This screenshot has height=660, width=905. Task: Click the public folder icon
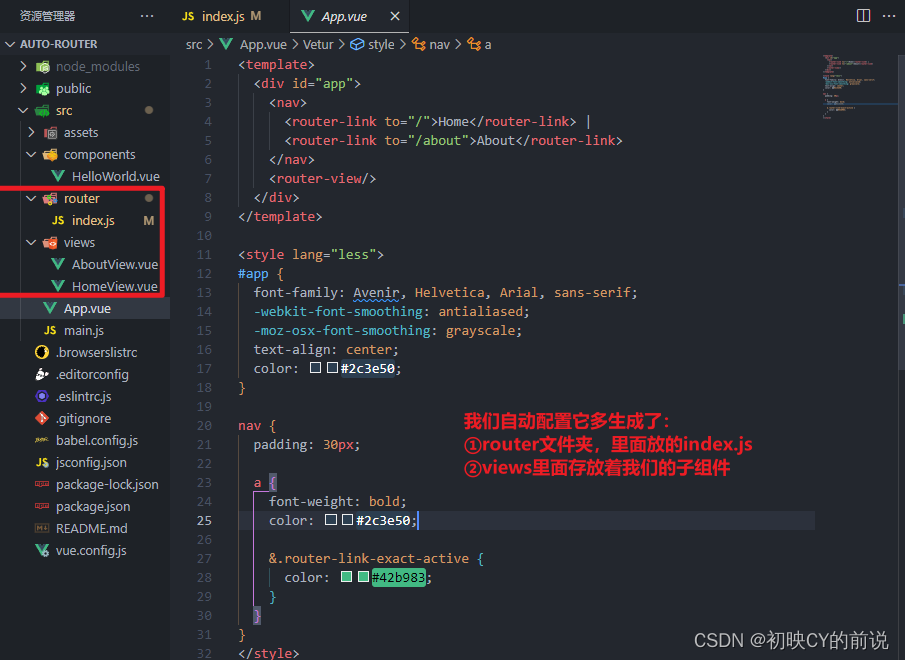pyautogui.click(x=43, y=89)
